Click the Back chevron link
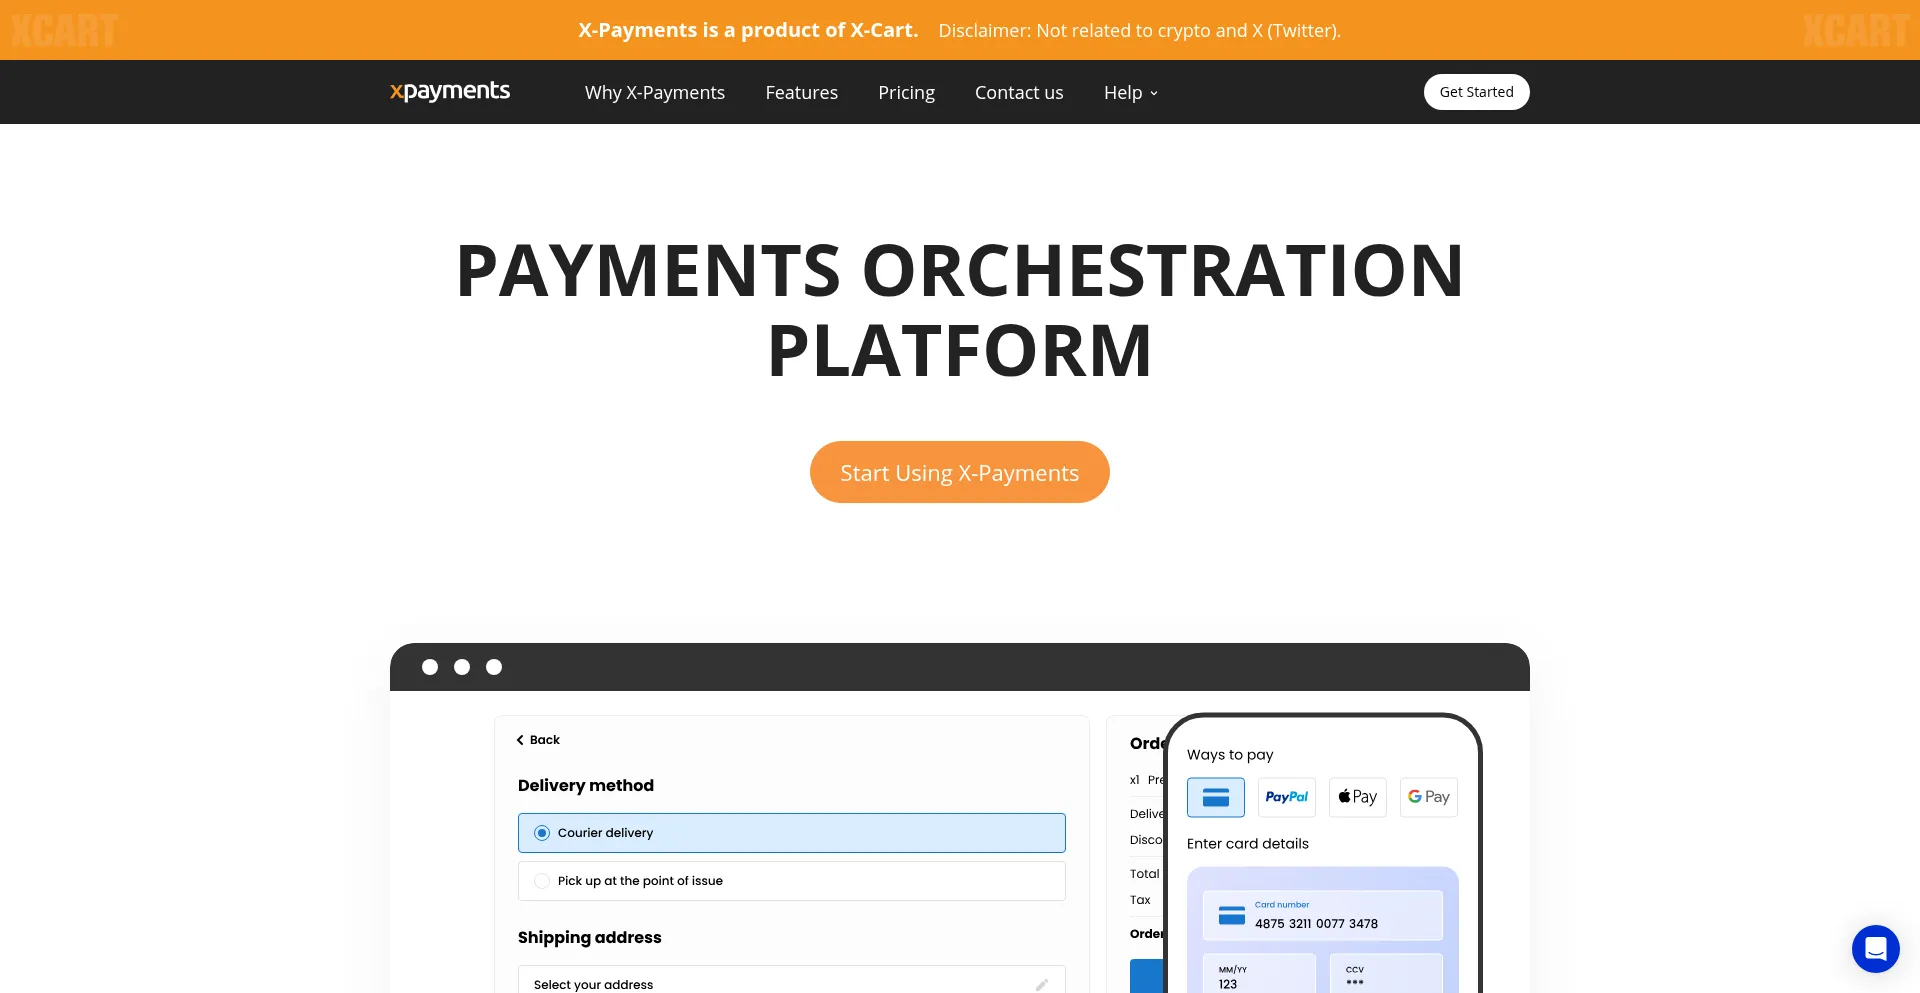Image resolution: width=1920 pixels, height=993 pixels. (x=538, y=740)
